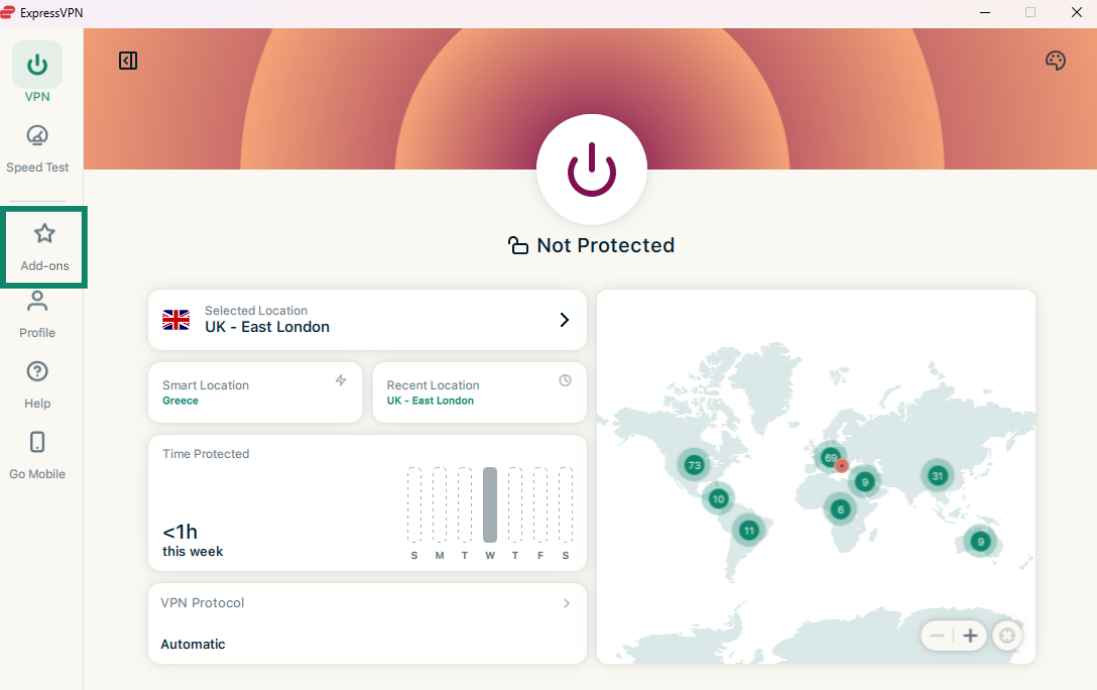
Task: Open Speed Test from sidebar
Action: (37, 148)
